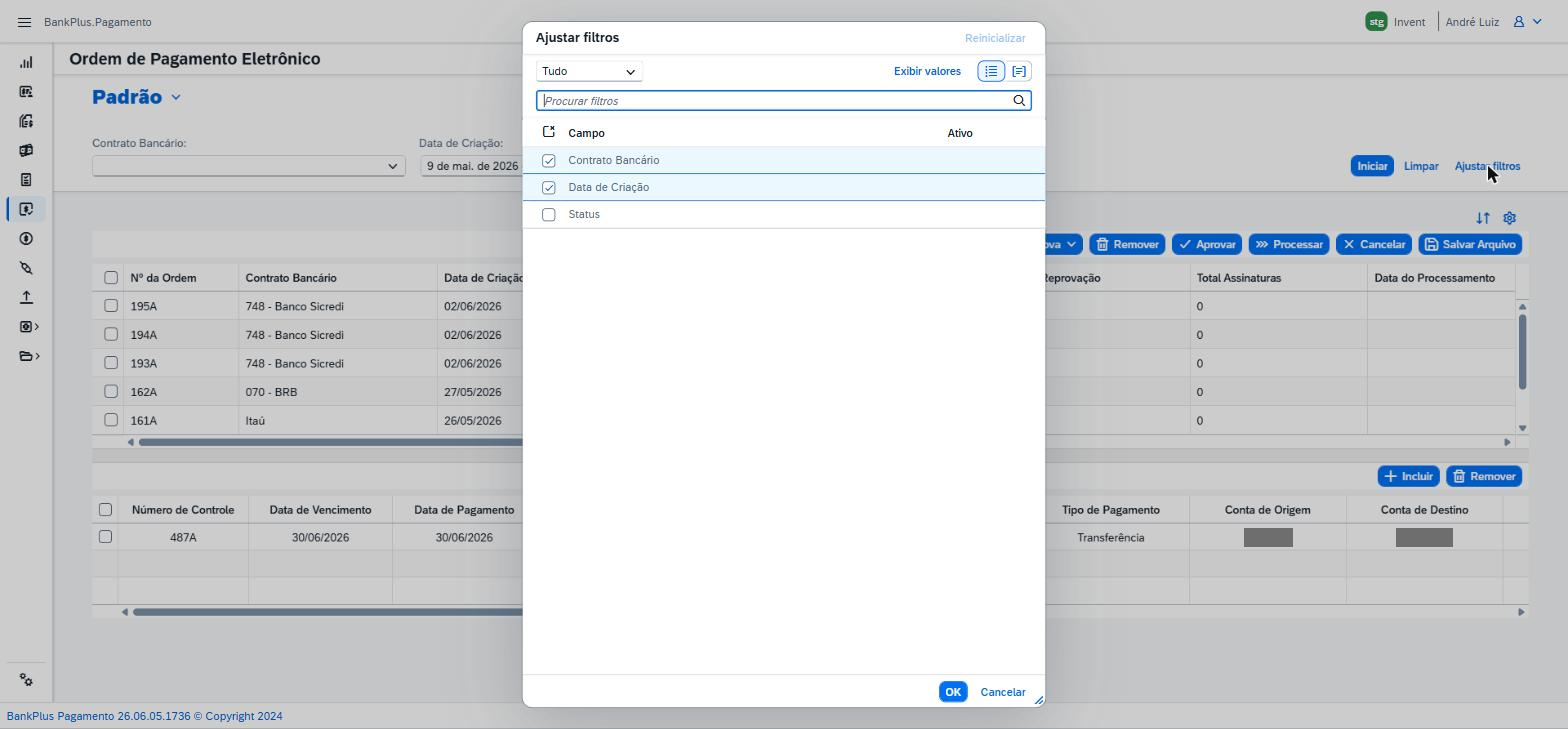Click the orders table vertical scrollbar
This screenshot has height=729, width=1568.
(x=1522, y=352)
